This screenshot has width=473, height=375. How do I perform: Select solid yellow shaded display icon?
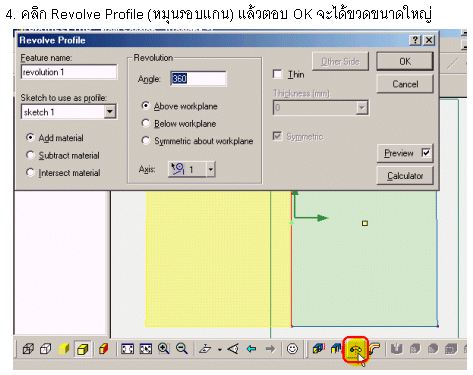click(x=64, y=349)
